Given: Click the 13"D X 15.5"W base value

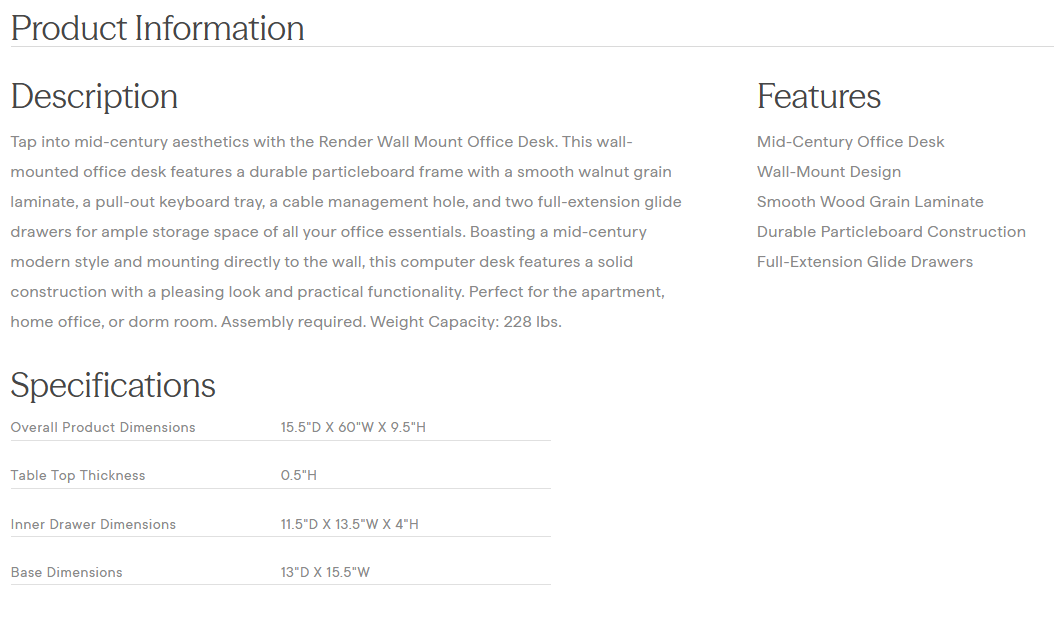Looking at the screenshot, I should [x=325, y=572].
